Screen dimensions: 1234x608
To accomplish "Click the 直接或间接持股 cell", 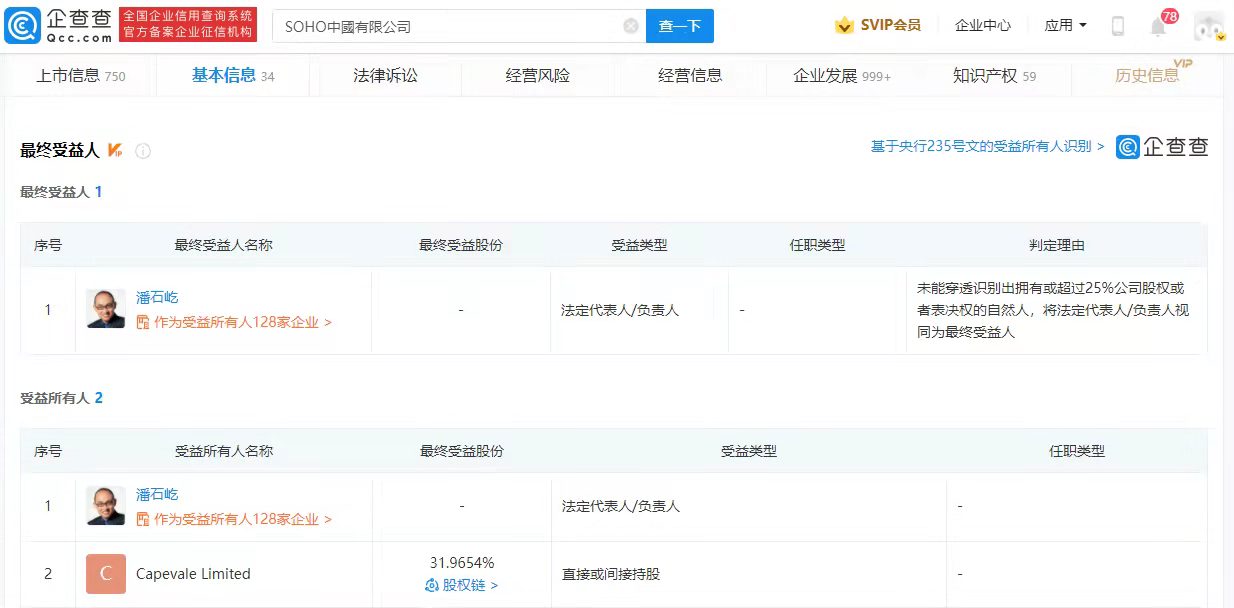I will coord(611,574).
